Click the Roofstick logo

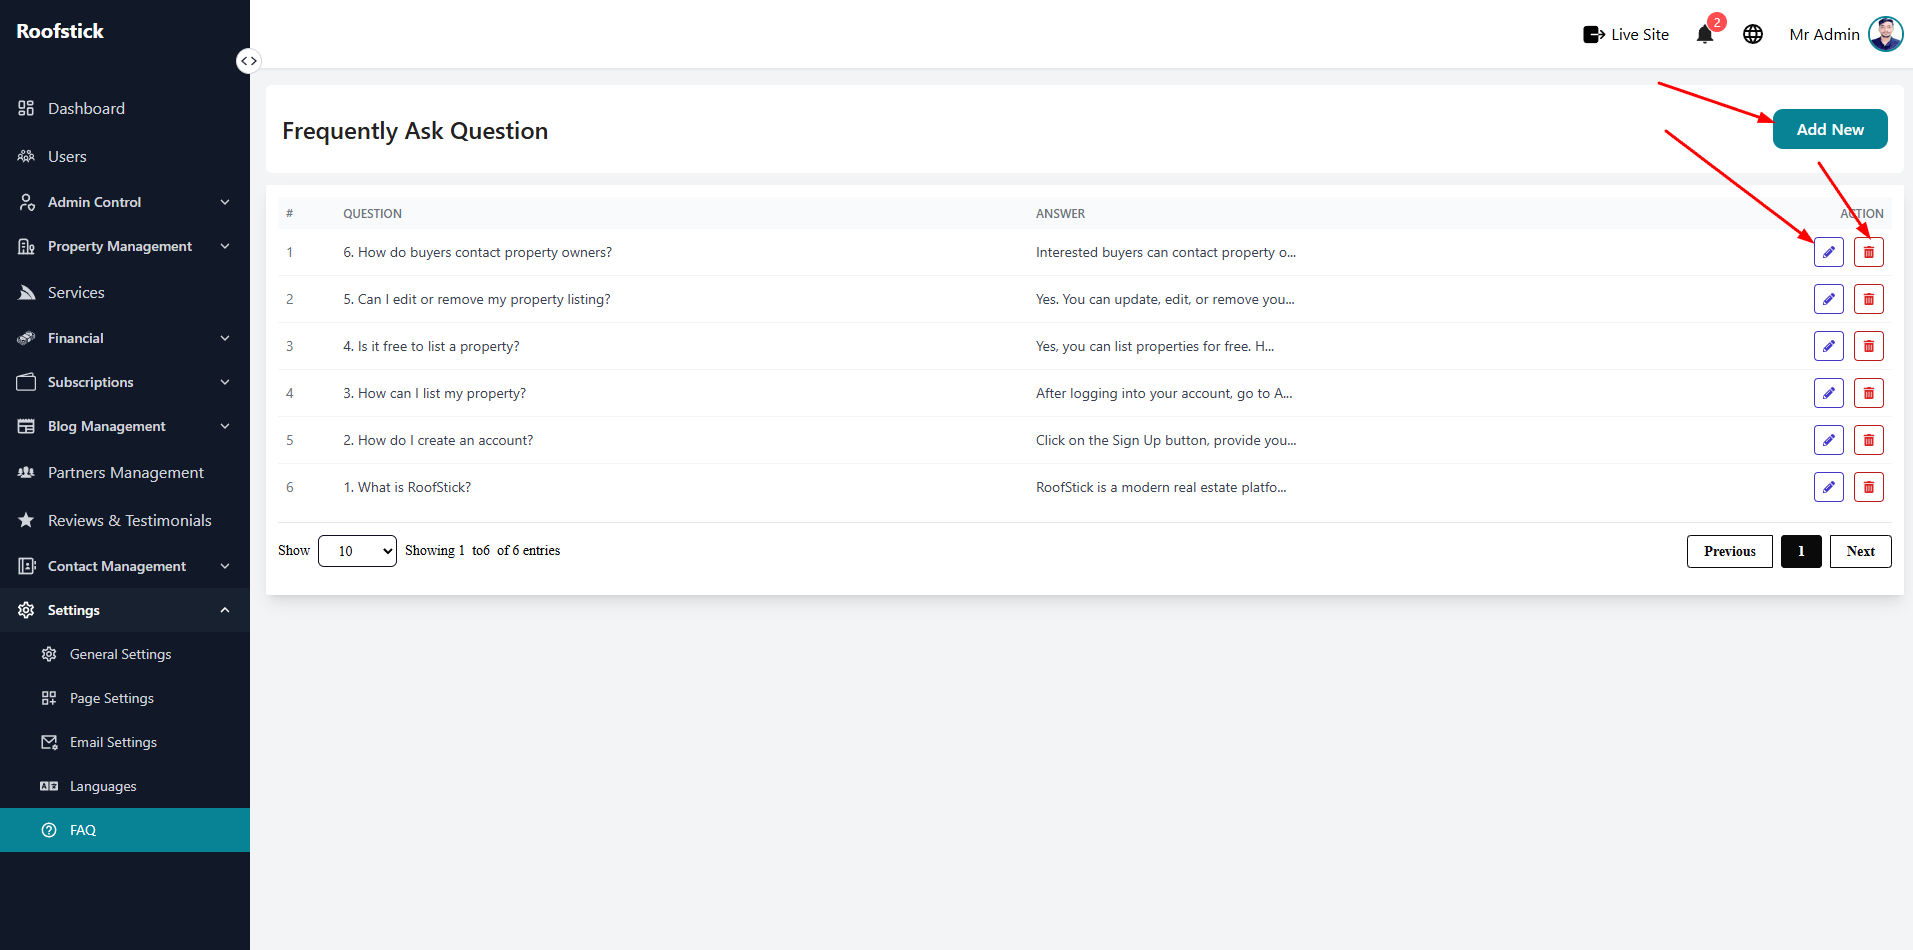60,31
